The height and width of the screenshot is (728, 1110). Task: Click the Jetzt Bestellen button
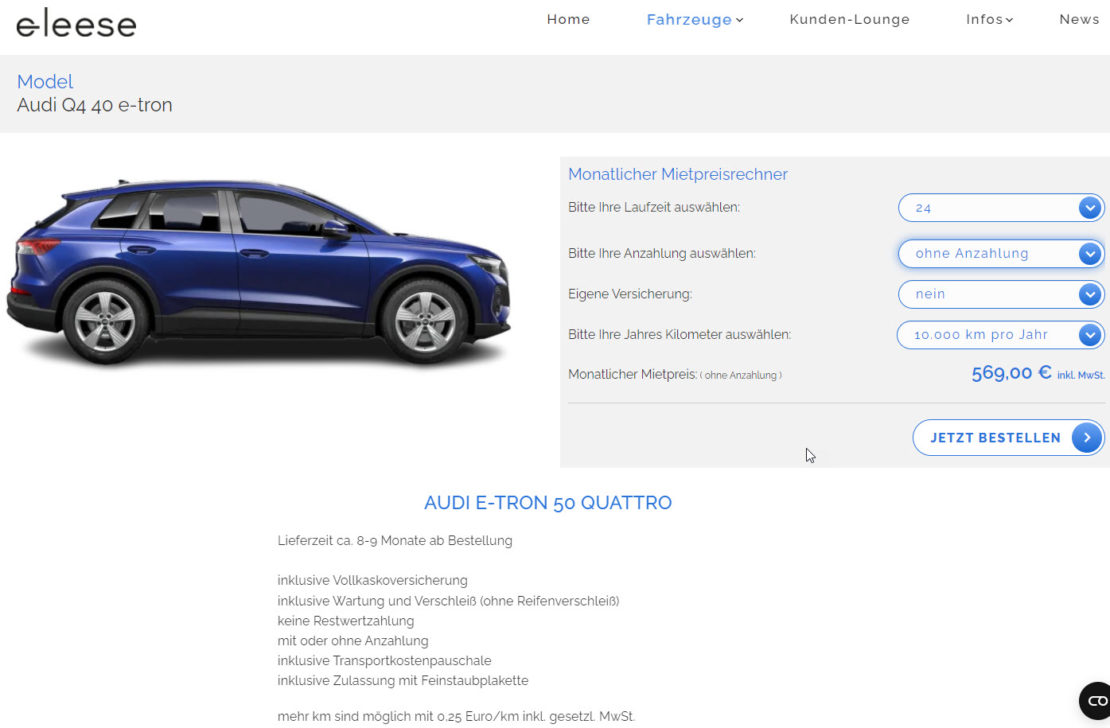click(1008, 438)
